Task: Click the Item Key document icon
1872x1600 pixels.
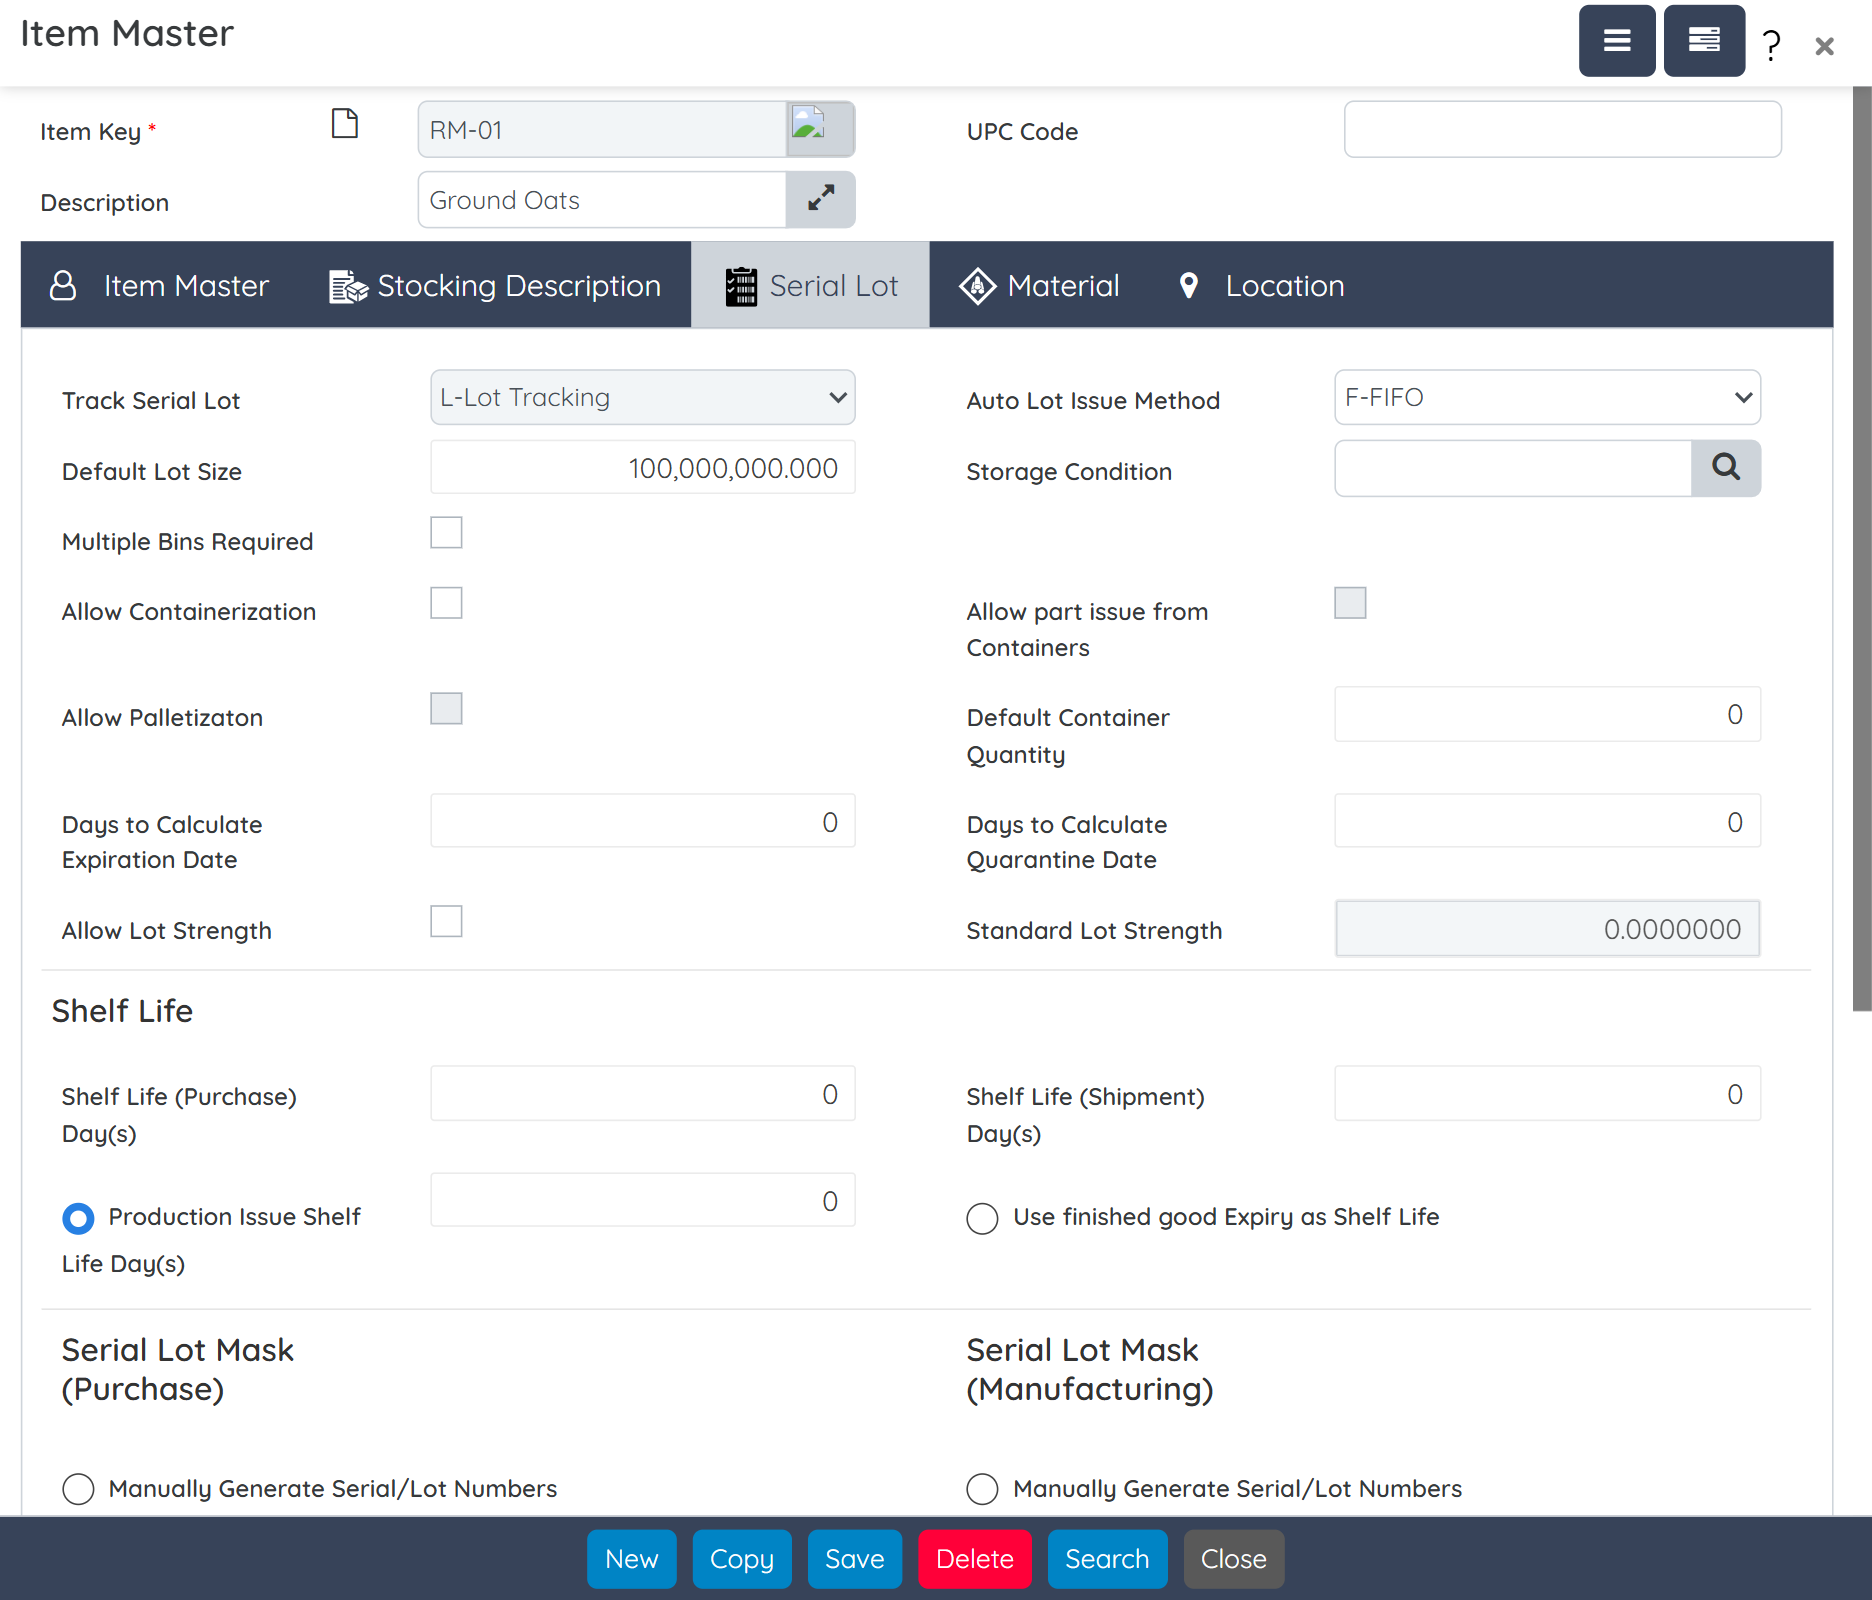Action: 344,124
